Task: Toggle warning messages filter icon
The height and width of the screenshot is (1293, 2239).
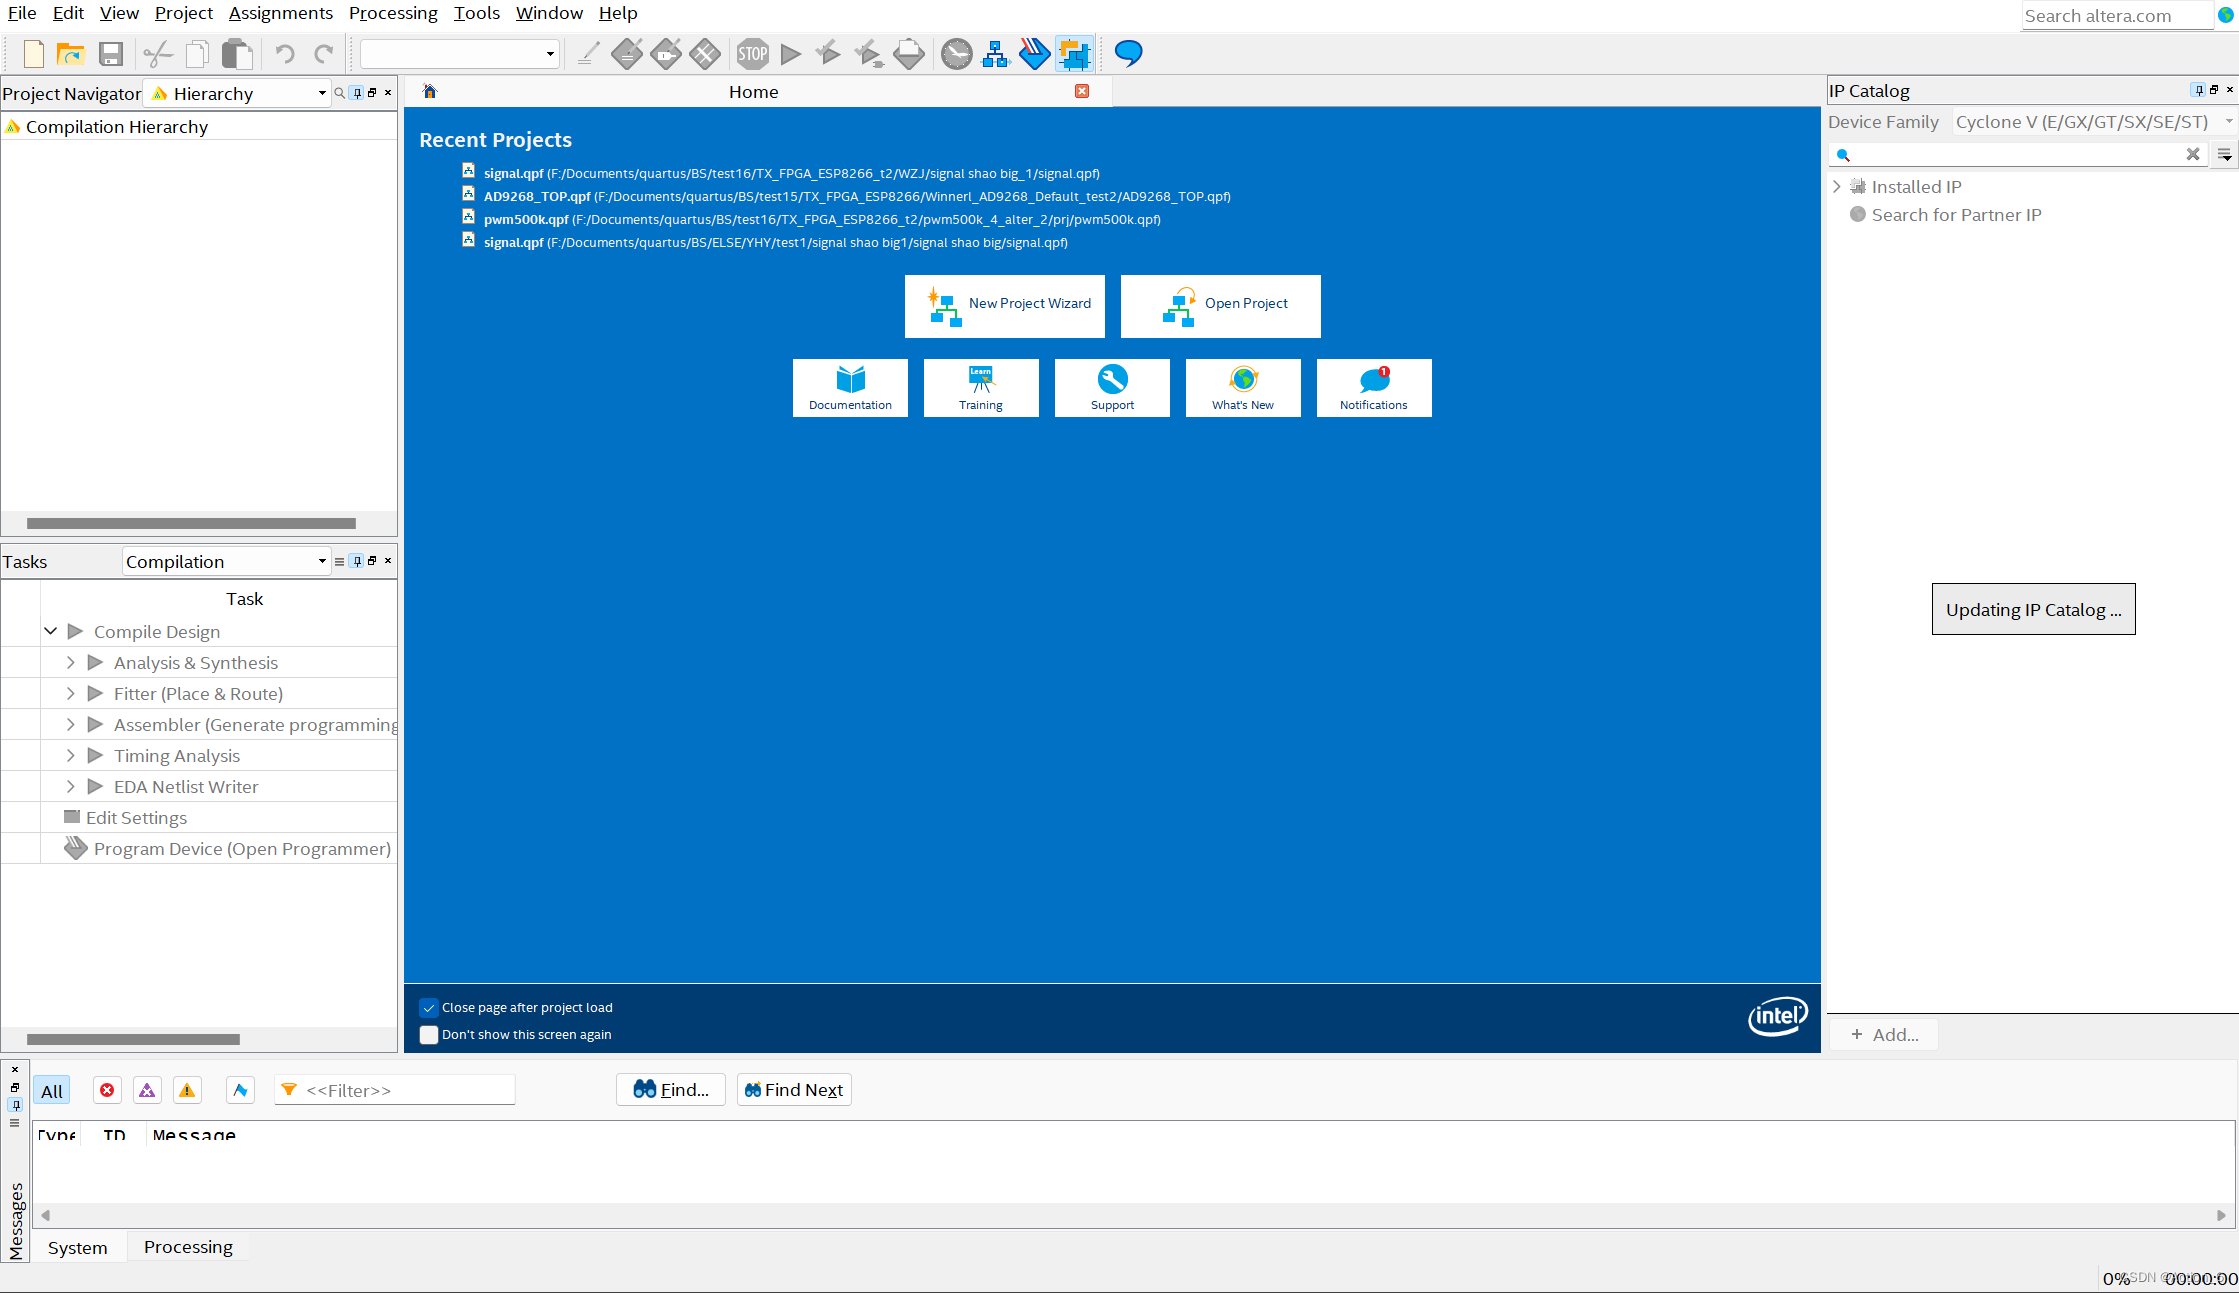Action: [187, 1090]
